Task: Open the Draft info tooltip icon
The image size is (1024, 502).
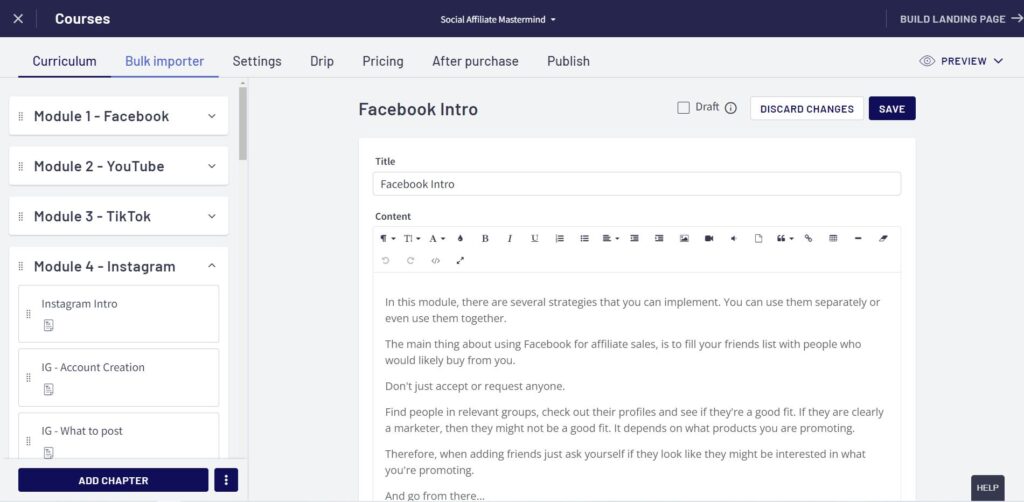Action: 731,108
